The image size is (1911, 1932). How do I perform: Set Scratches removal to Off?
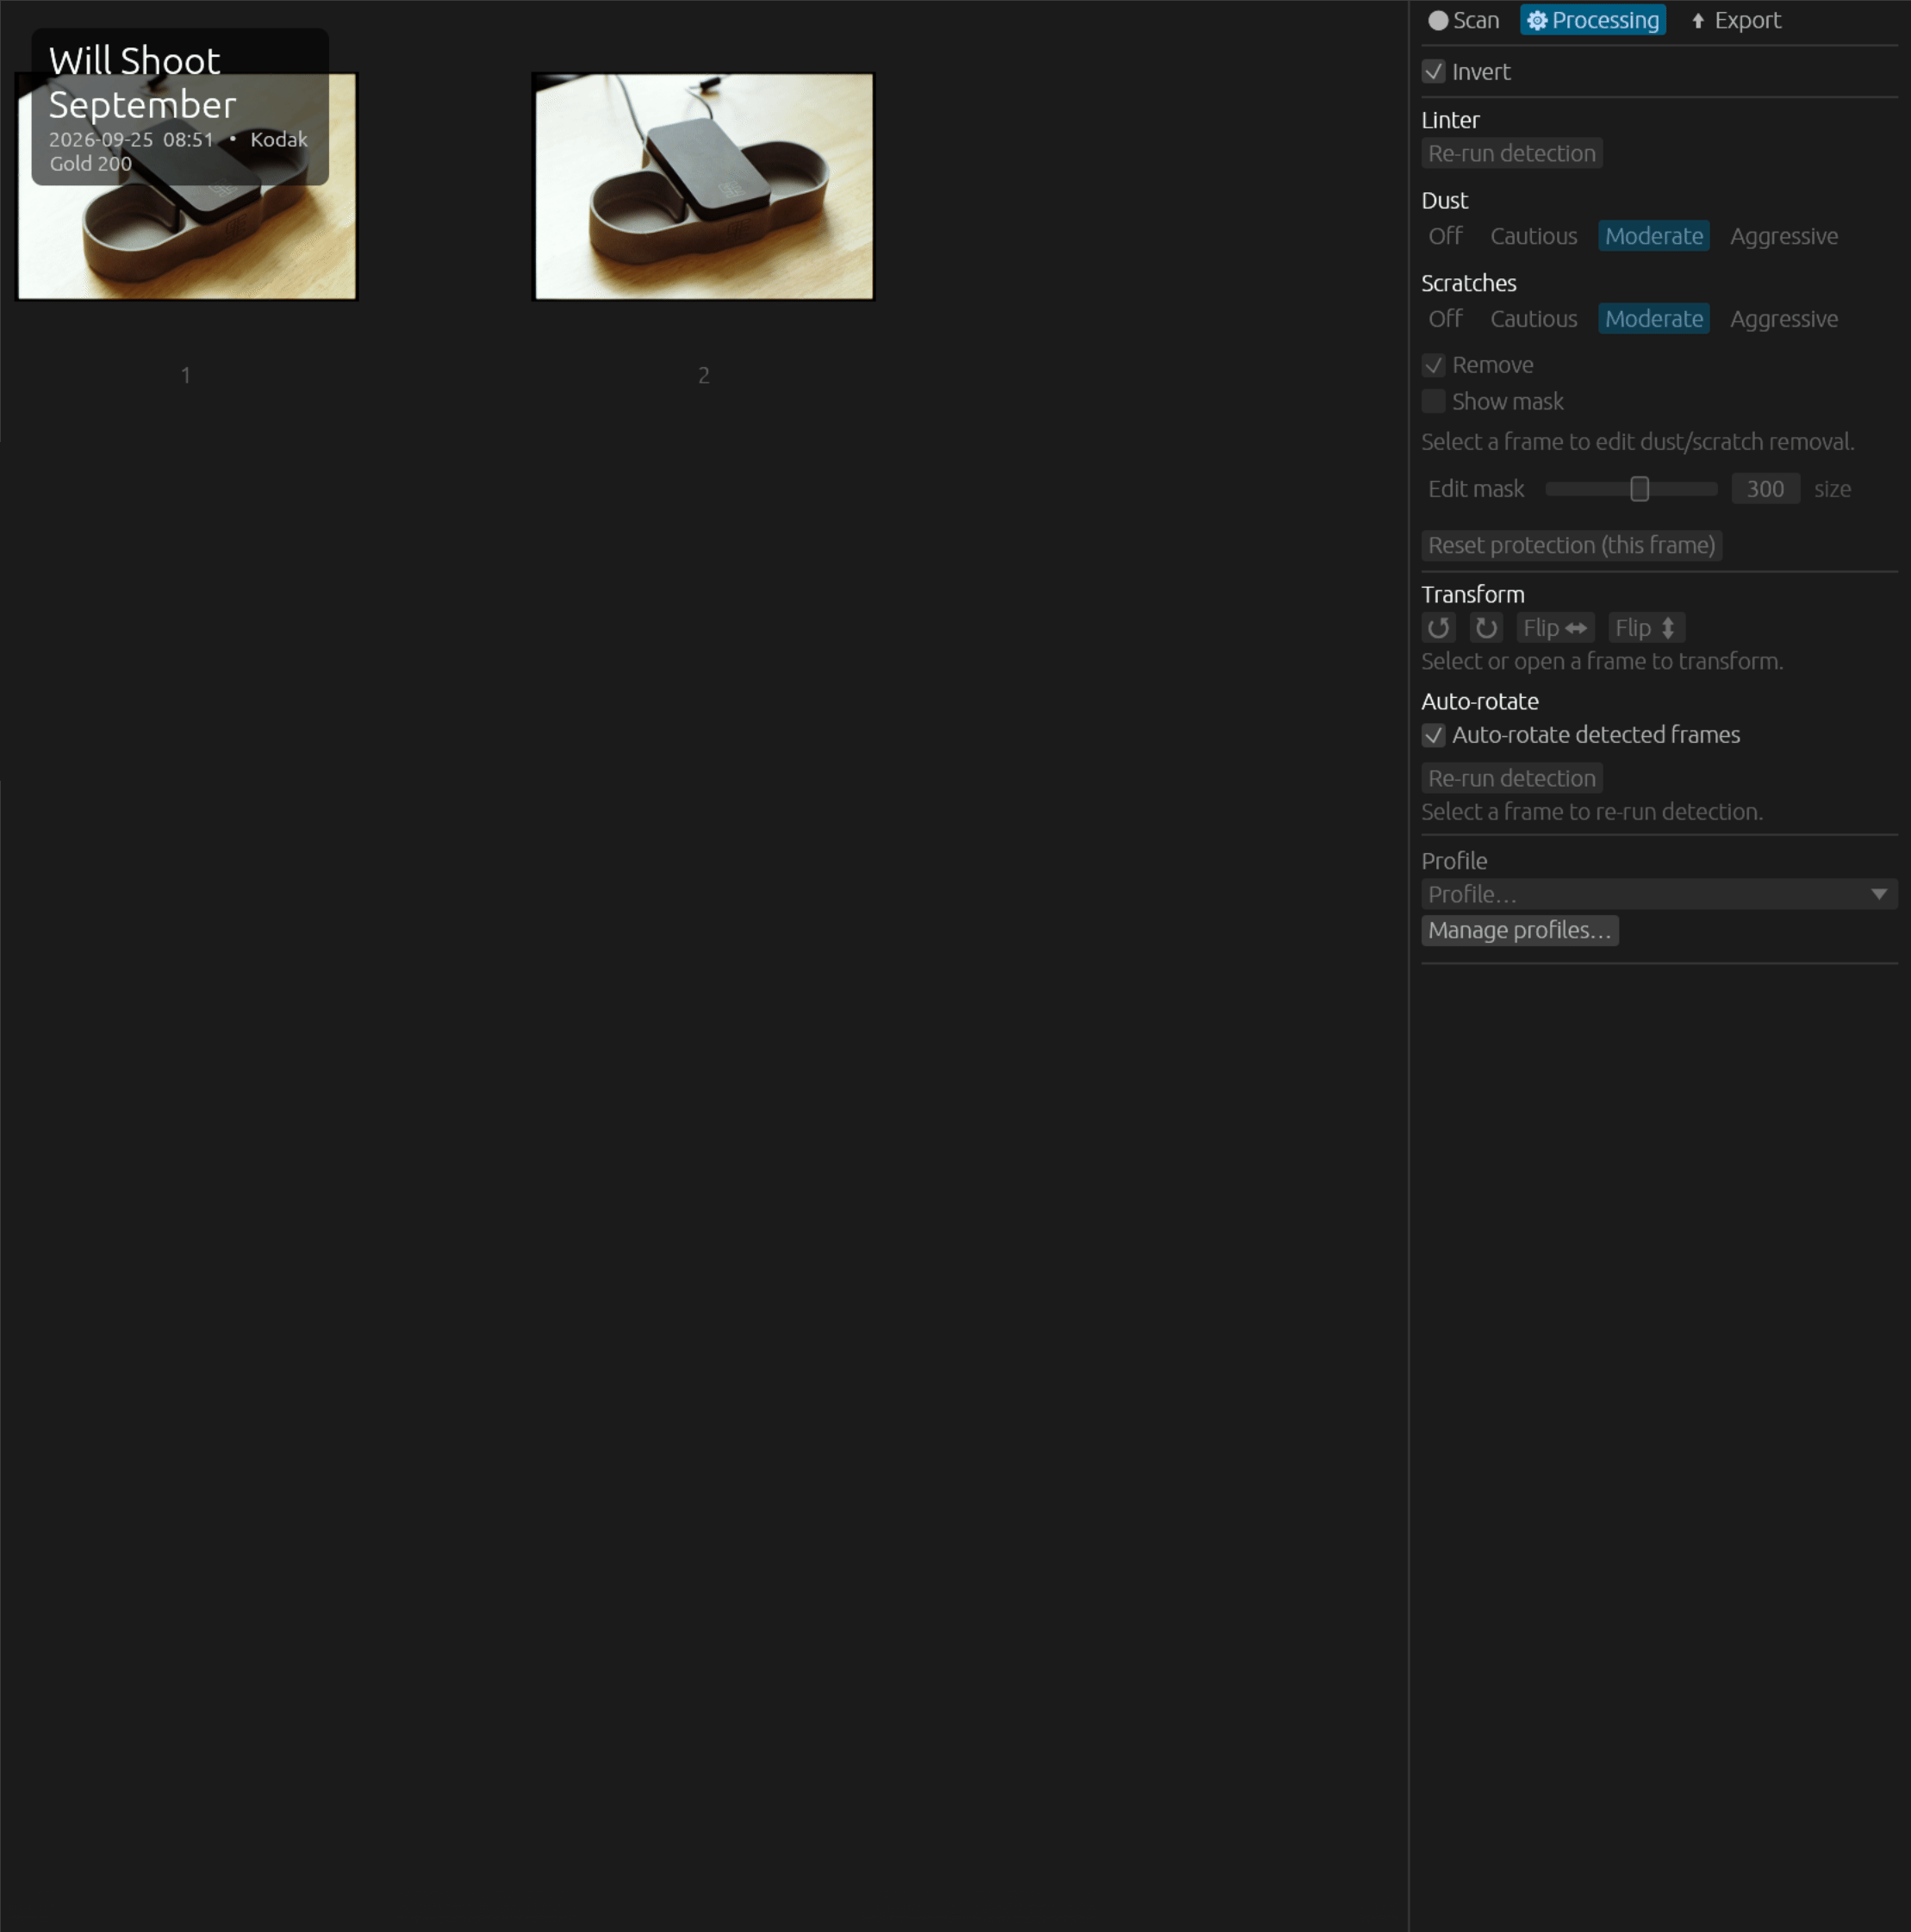pyautogui.click(x=1445, y=319)
